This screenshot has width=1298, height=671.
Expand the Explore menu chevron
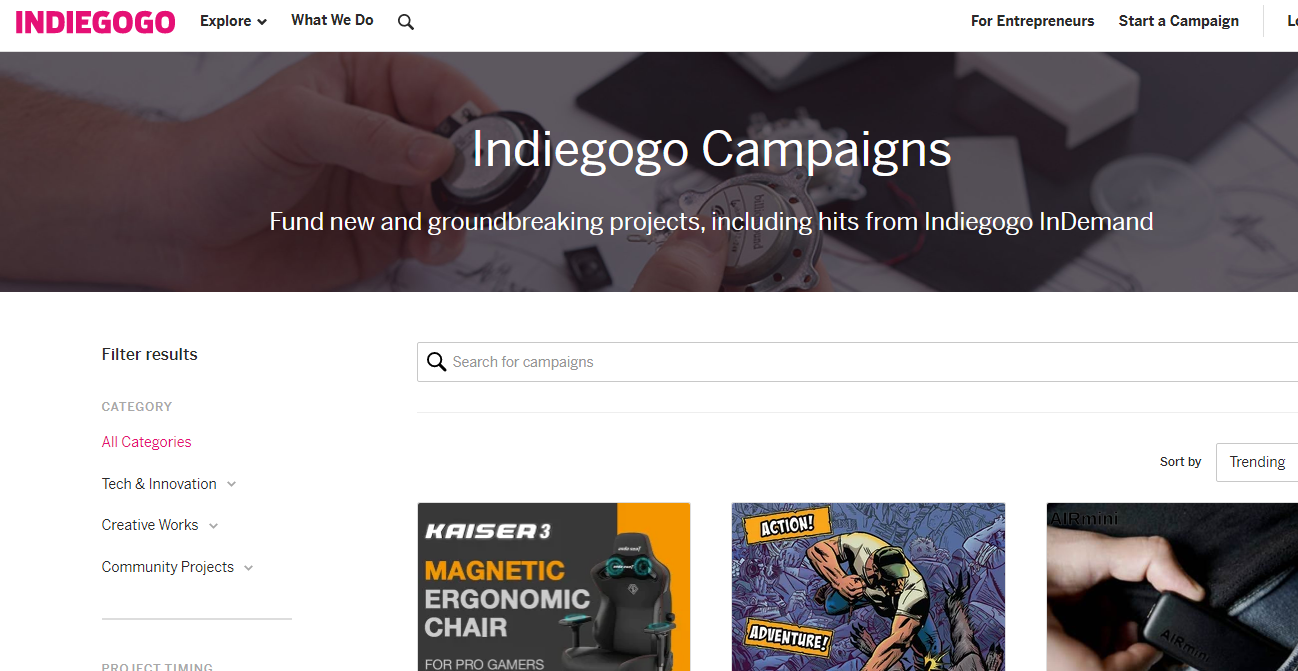[262, 22]
